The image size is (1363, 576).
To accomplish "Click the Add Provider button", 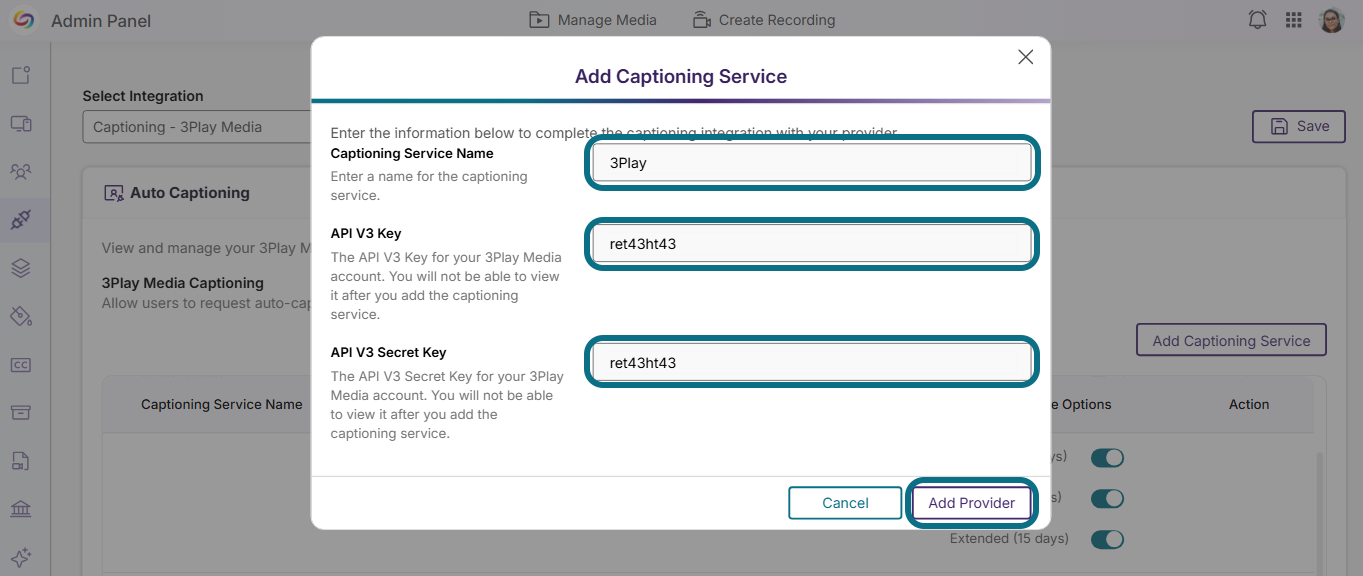I will 971,503.
